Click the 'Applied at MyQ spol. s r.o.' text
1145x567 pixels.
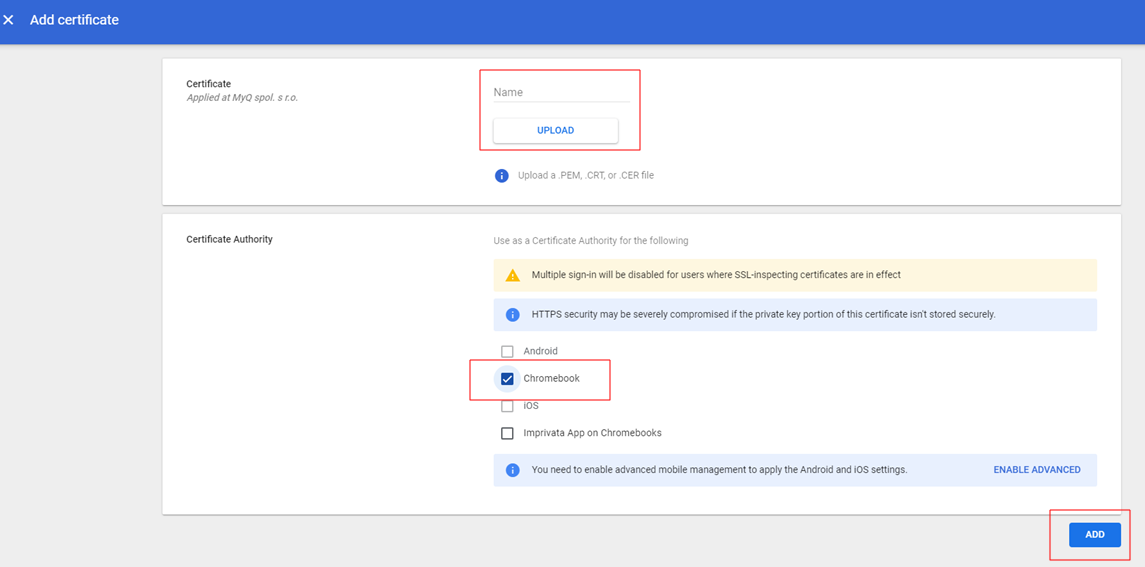click(x=242, y=98)
